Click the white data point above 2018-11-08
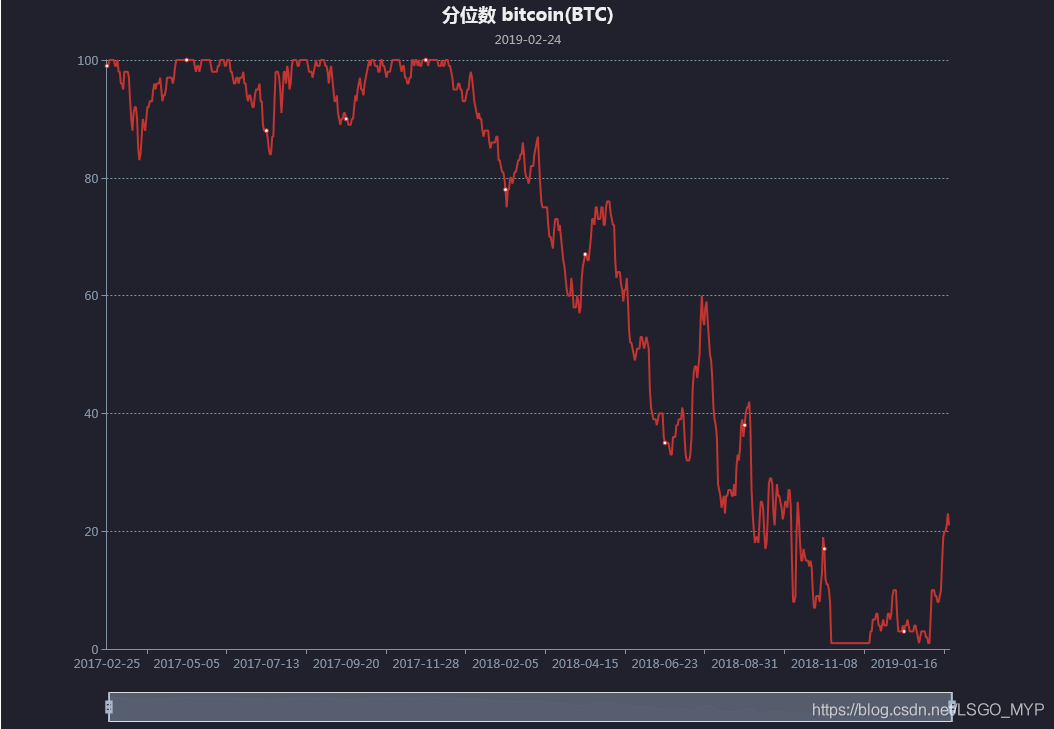The height and width of the screenshot is (729, 1054). point(824,549)
